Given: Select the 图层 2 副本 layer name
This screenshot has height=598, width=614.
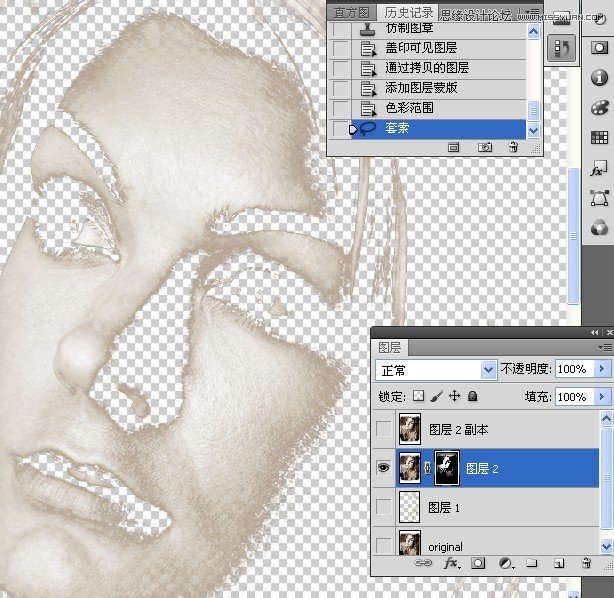Looking at the screenshot, I should (x=459, y=430).
